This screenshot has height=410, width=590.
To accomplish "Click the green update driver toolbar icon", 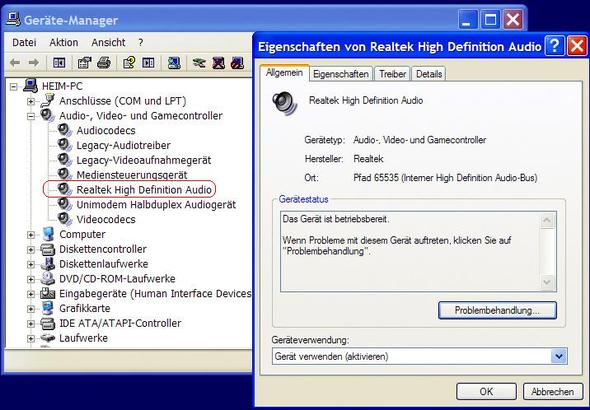I will click(x=199, y=63).
